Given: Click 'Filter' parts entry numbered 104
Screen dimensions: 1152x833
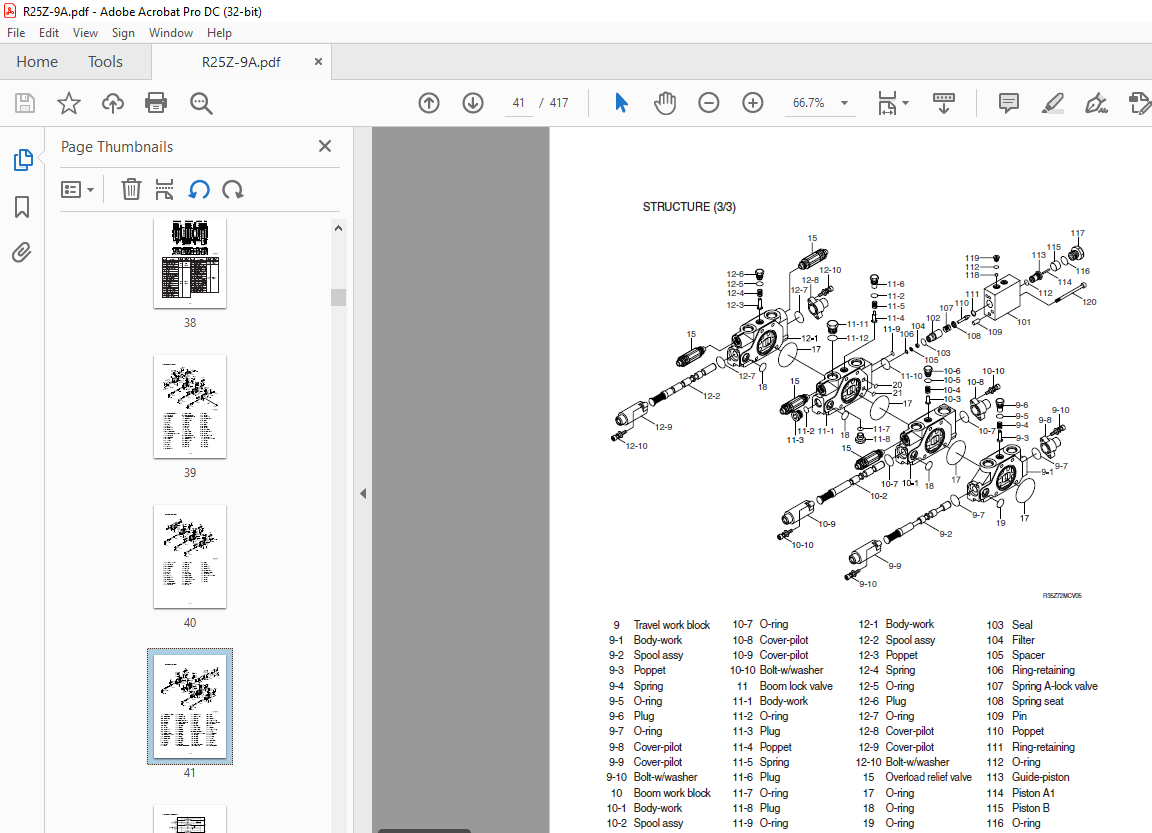Looking at the screenshot, I should 1023,640.
